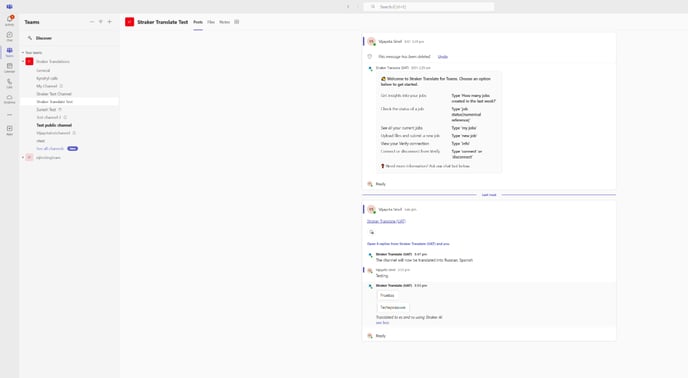This screenshot has width=688, height=378.
Task: Switch to the Files tab
Action: pos(211,22)
